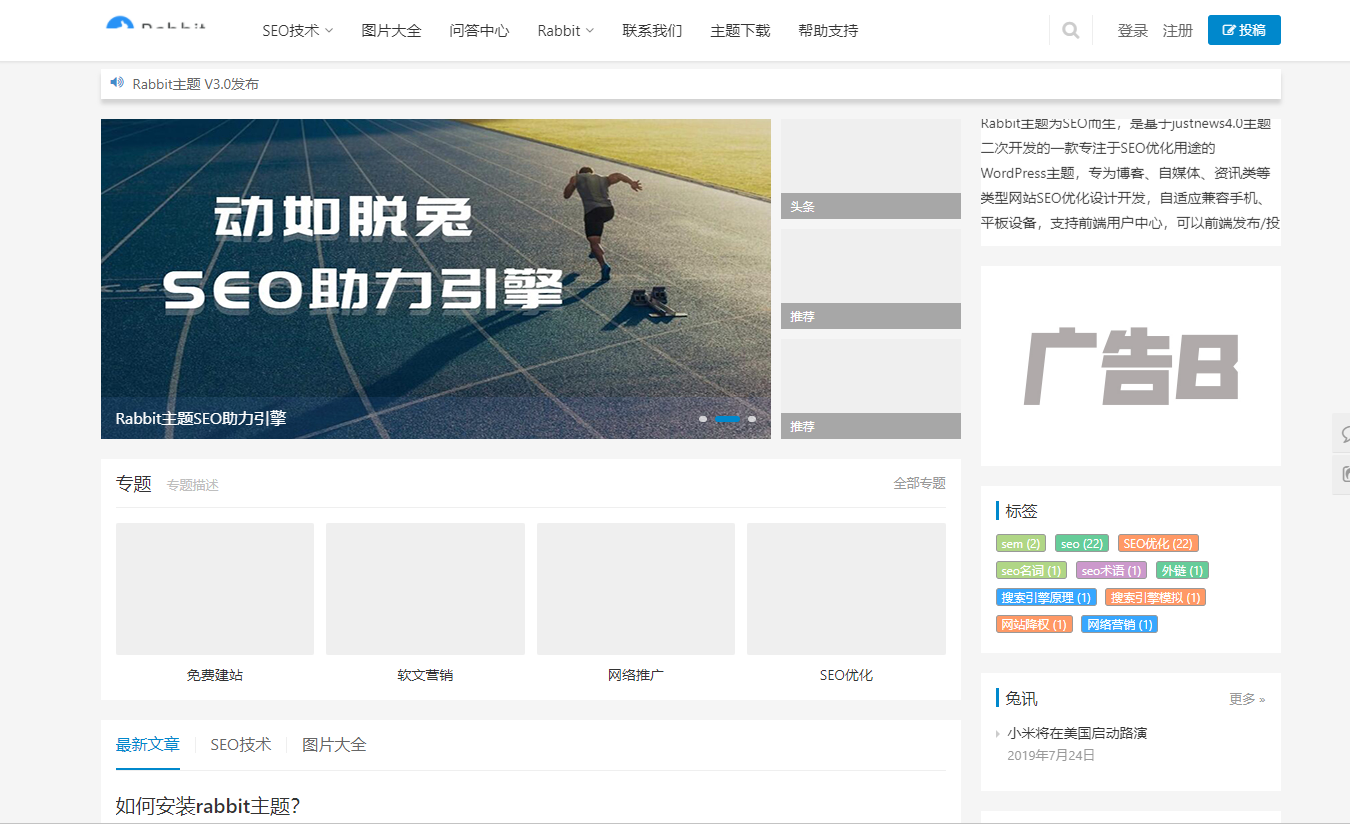Screen dimensions: 1350x824
Task: Open 联系我们 page
Action: tap(652, 31)
